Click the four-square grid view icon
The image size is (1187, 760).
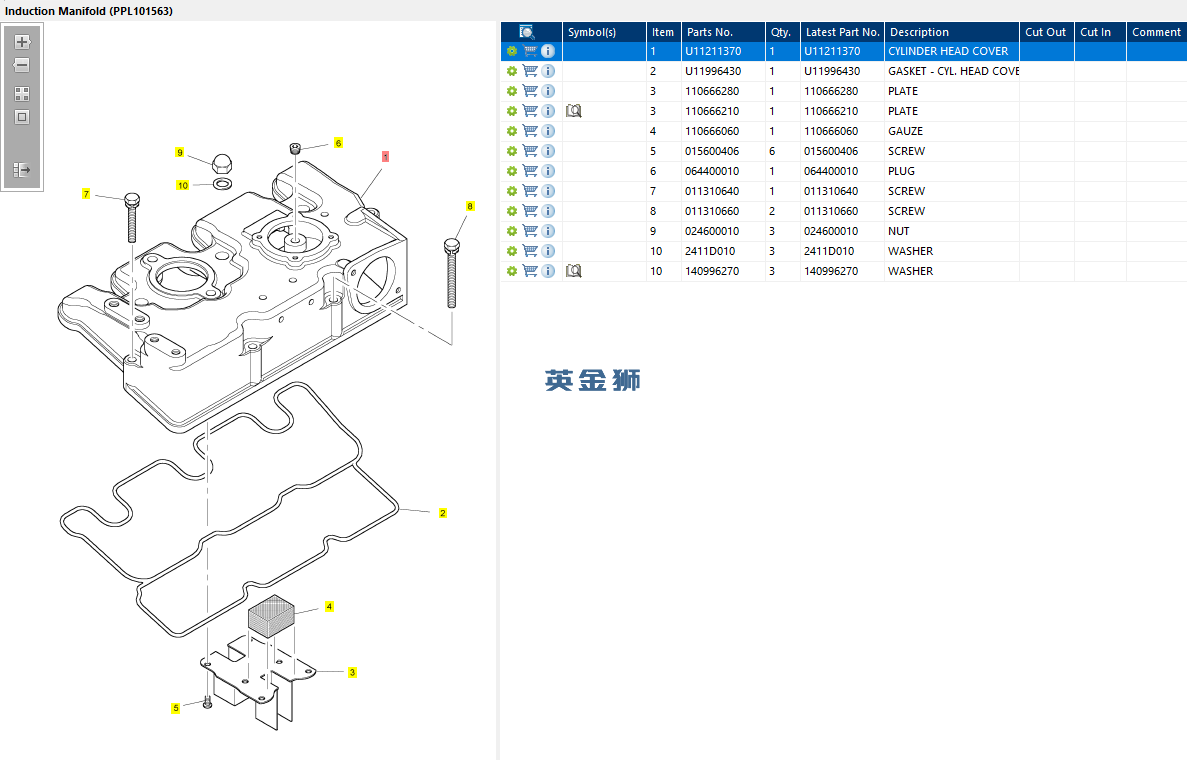point(22,94)
